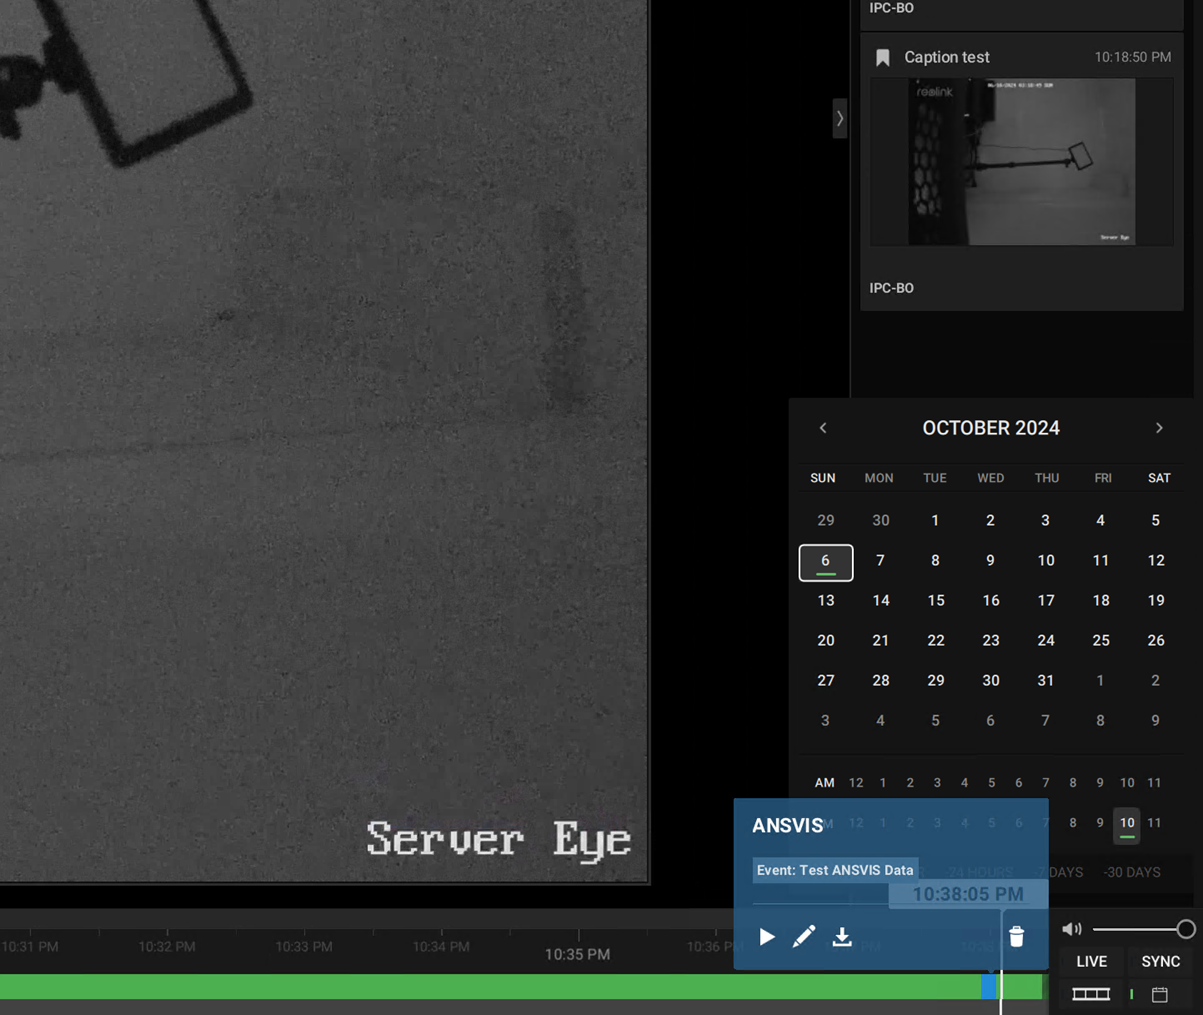Select October 15 in the calendar
This screenshot has width=1203, height=1015.
935,601
